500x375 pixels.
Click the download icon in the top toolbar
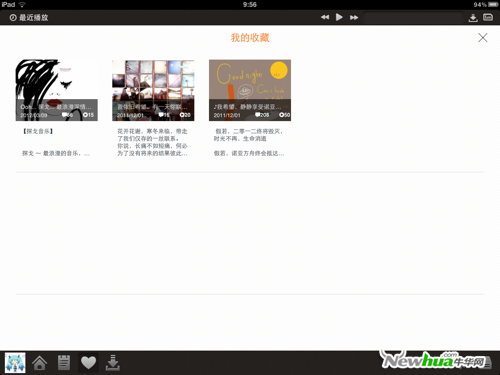click(x=473, y=18)
